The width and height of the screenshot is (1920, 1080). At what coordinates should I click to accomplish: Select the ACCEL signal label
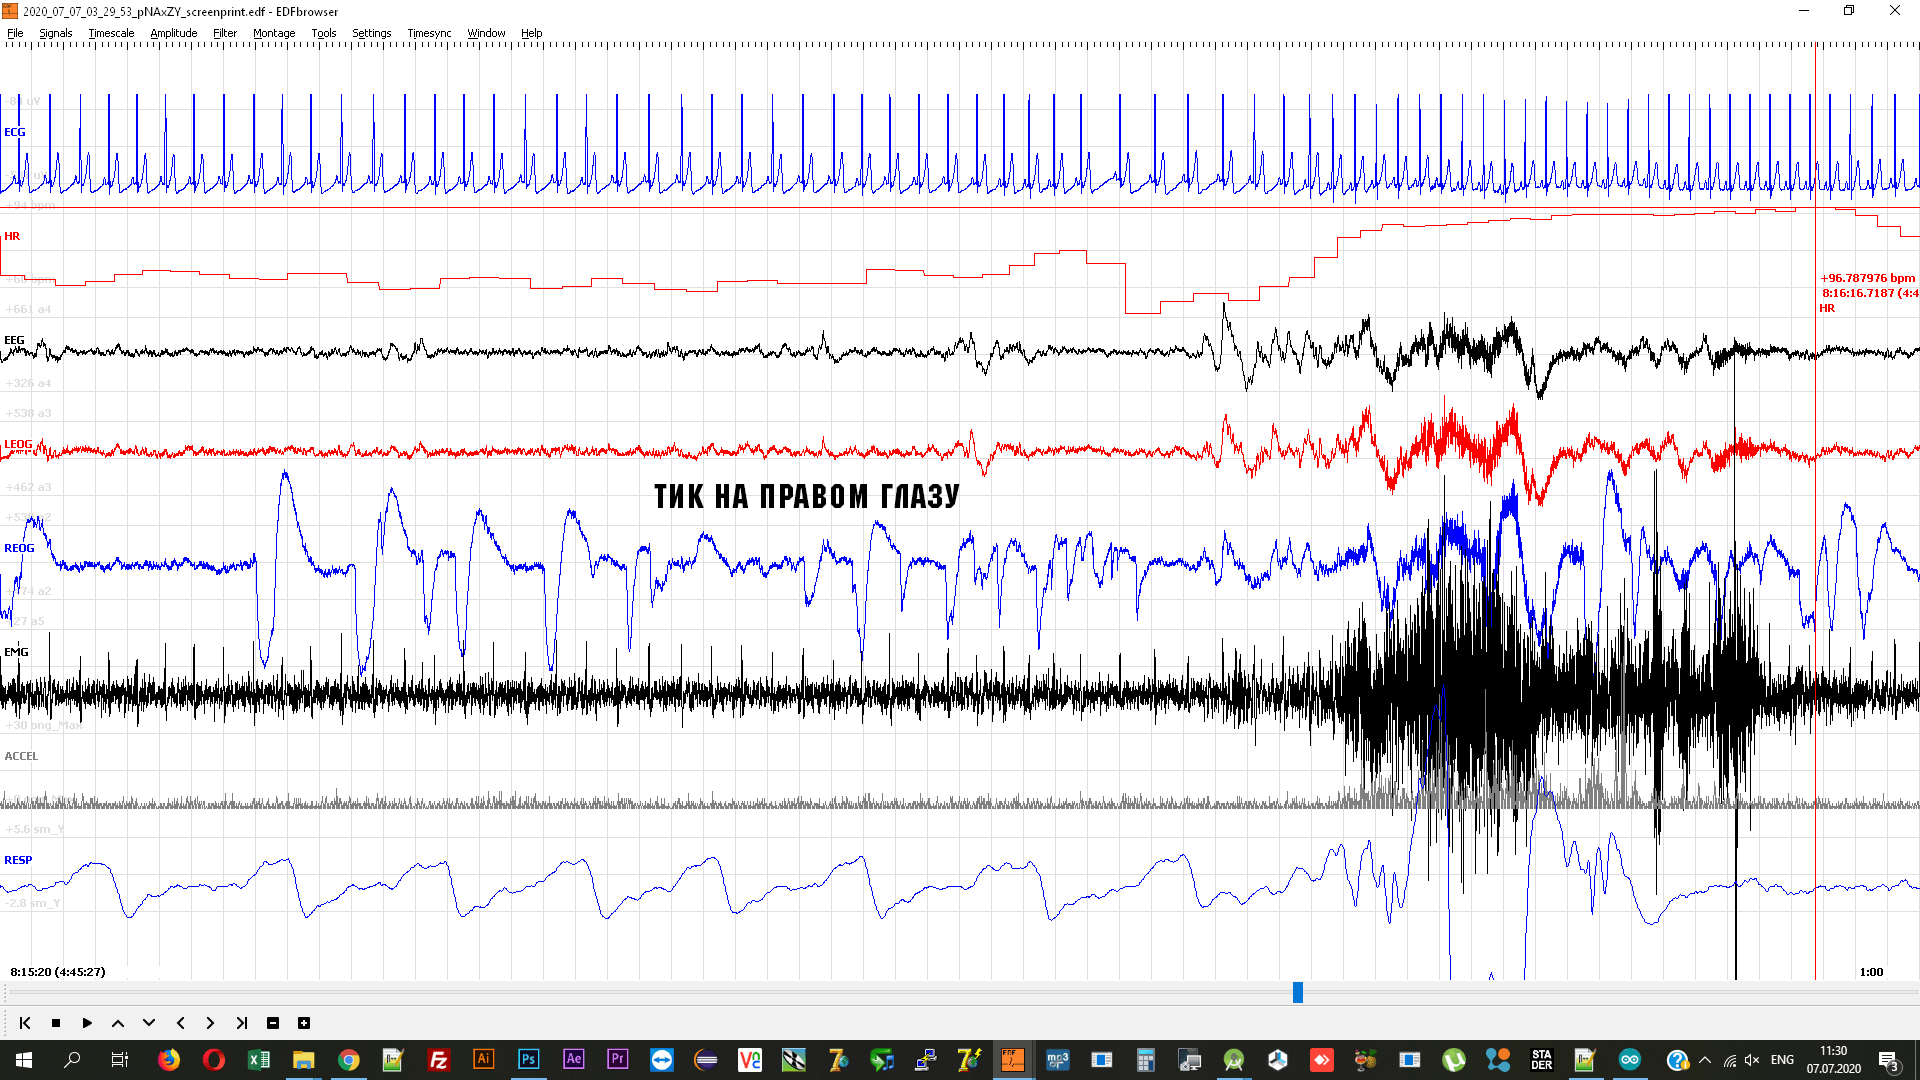pos(21,756)
